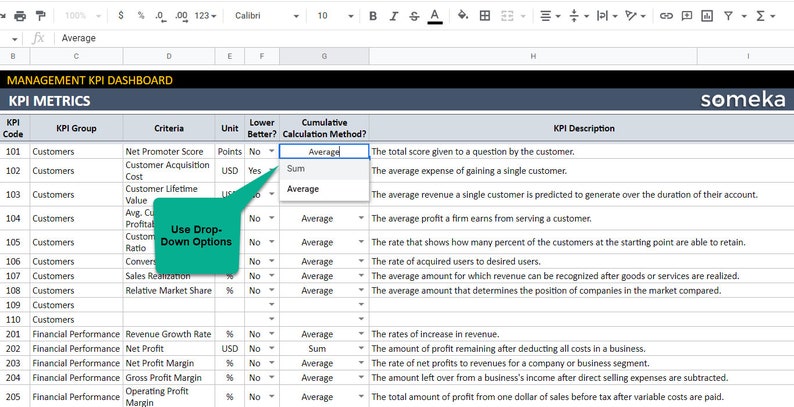Insert a link with the chain icon
This screenshot has width=794, height=407.
(666, 16)
